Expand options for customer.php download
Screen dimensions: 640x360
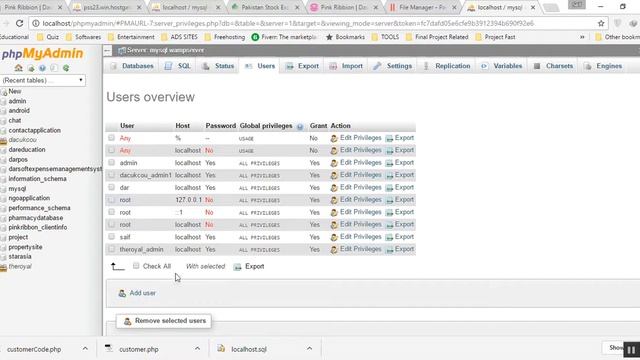click(x=197, y=349)
